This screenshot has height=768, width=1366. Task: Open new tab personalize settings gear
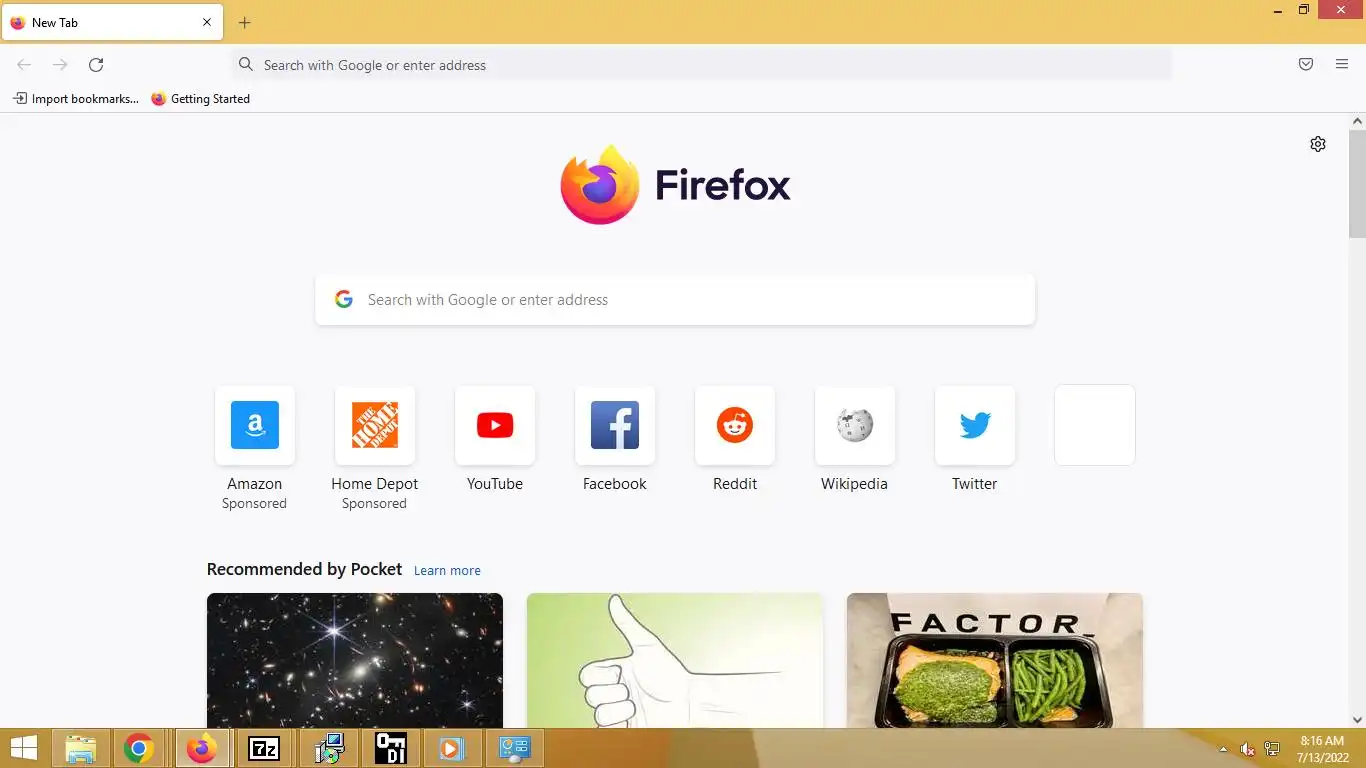tap(1318, 144)
